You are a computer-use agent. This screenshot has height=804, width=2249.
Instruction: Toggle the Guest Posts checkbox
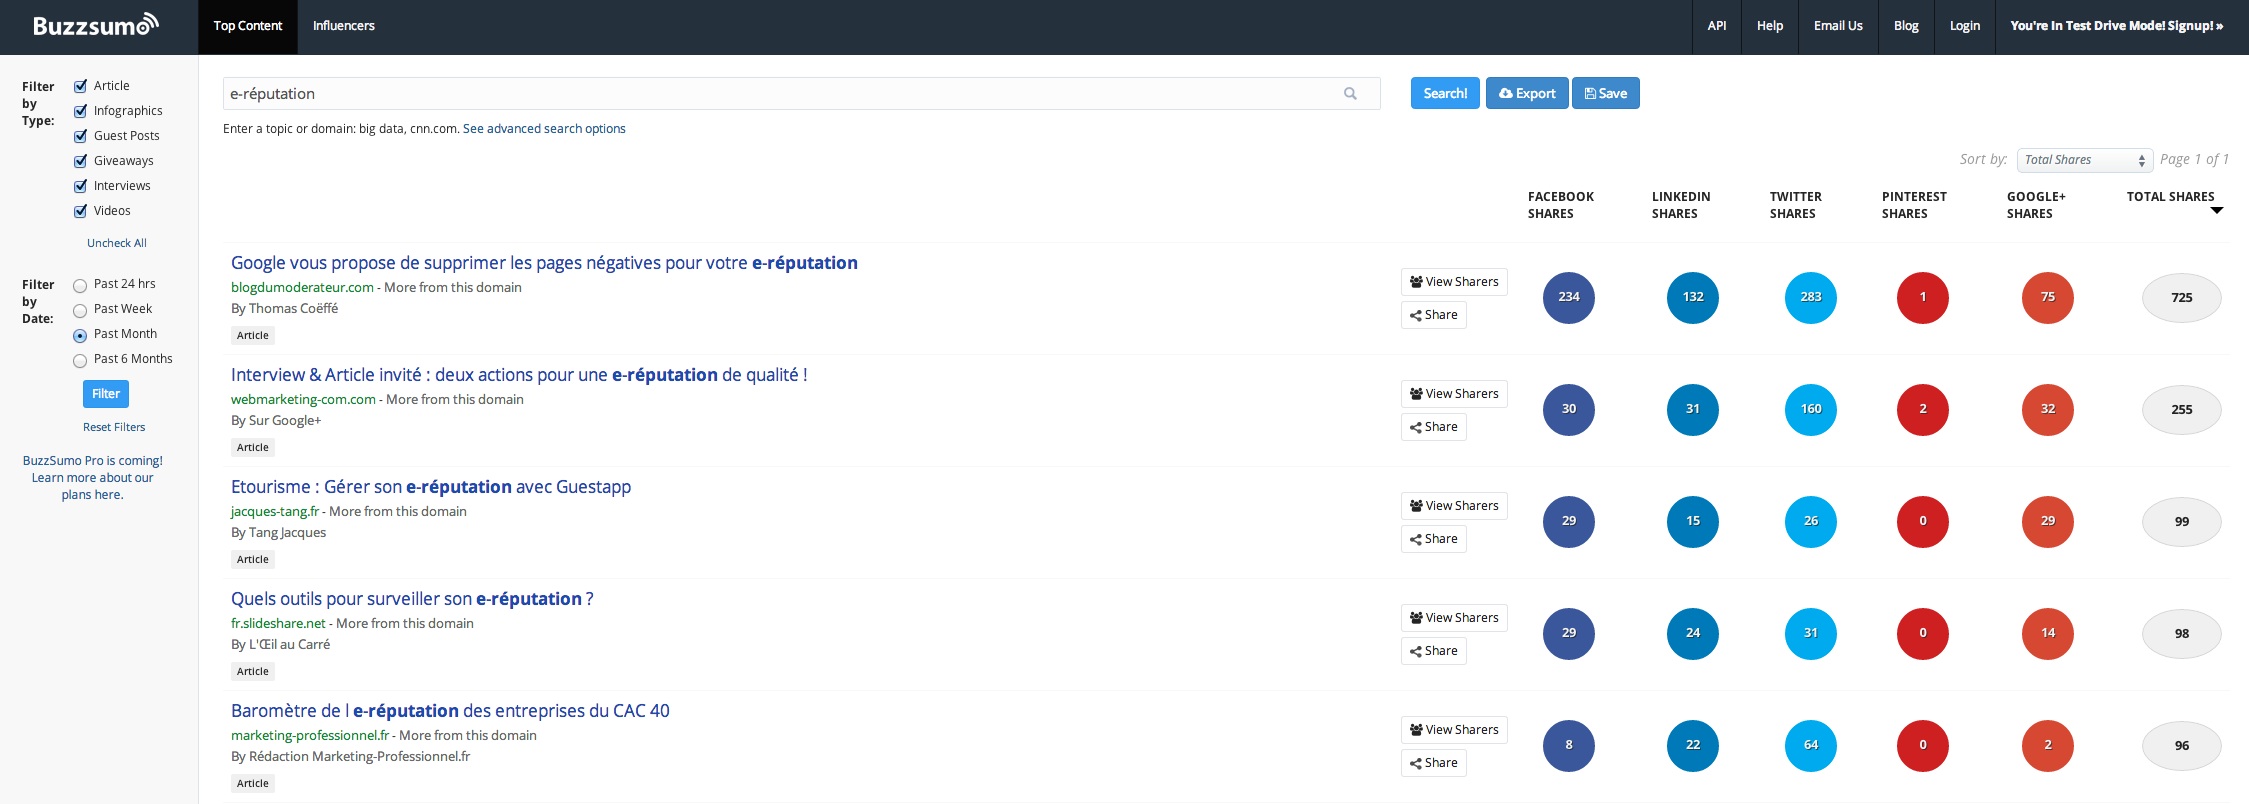click(x=81, y=136)
